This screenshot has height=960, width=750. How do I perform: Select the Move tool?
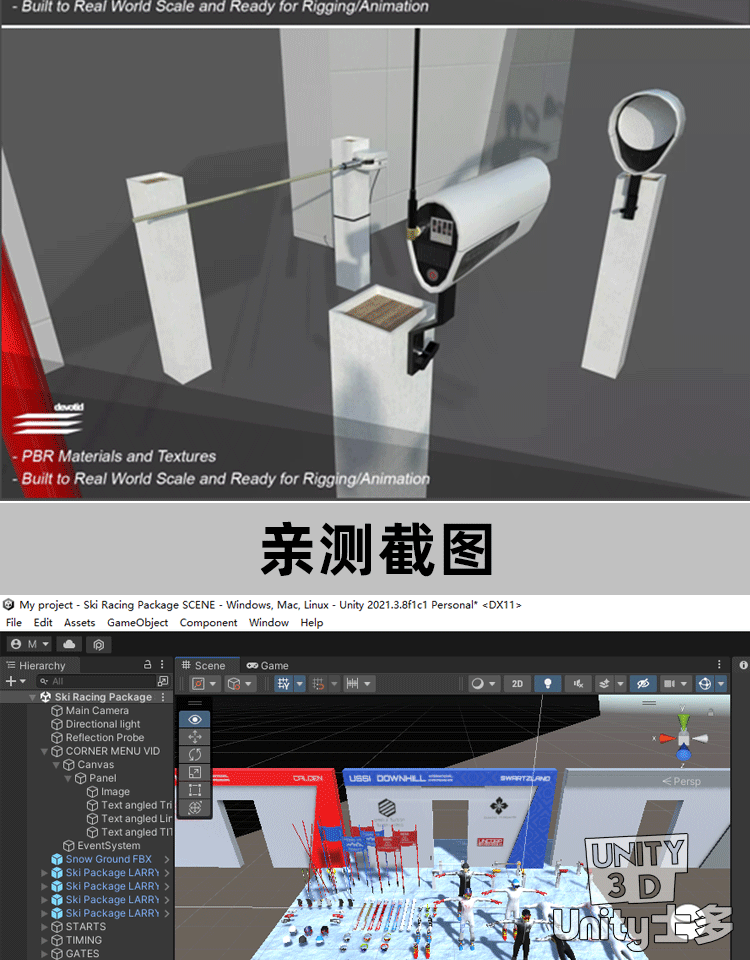click(195, 737)
